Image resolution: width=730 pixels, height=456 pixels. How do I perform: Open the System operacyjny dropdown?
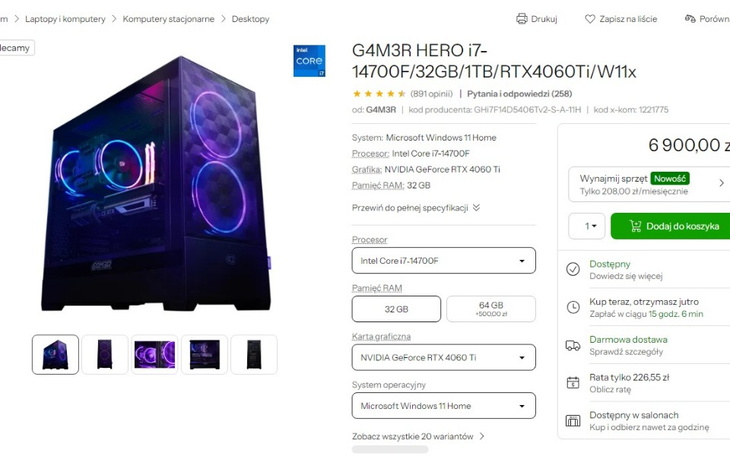tap(444, 406)
